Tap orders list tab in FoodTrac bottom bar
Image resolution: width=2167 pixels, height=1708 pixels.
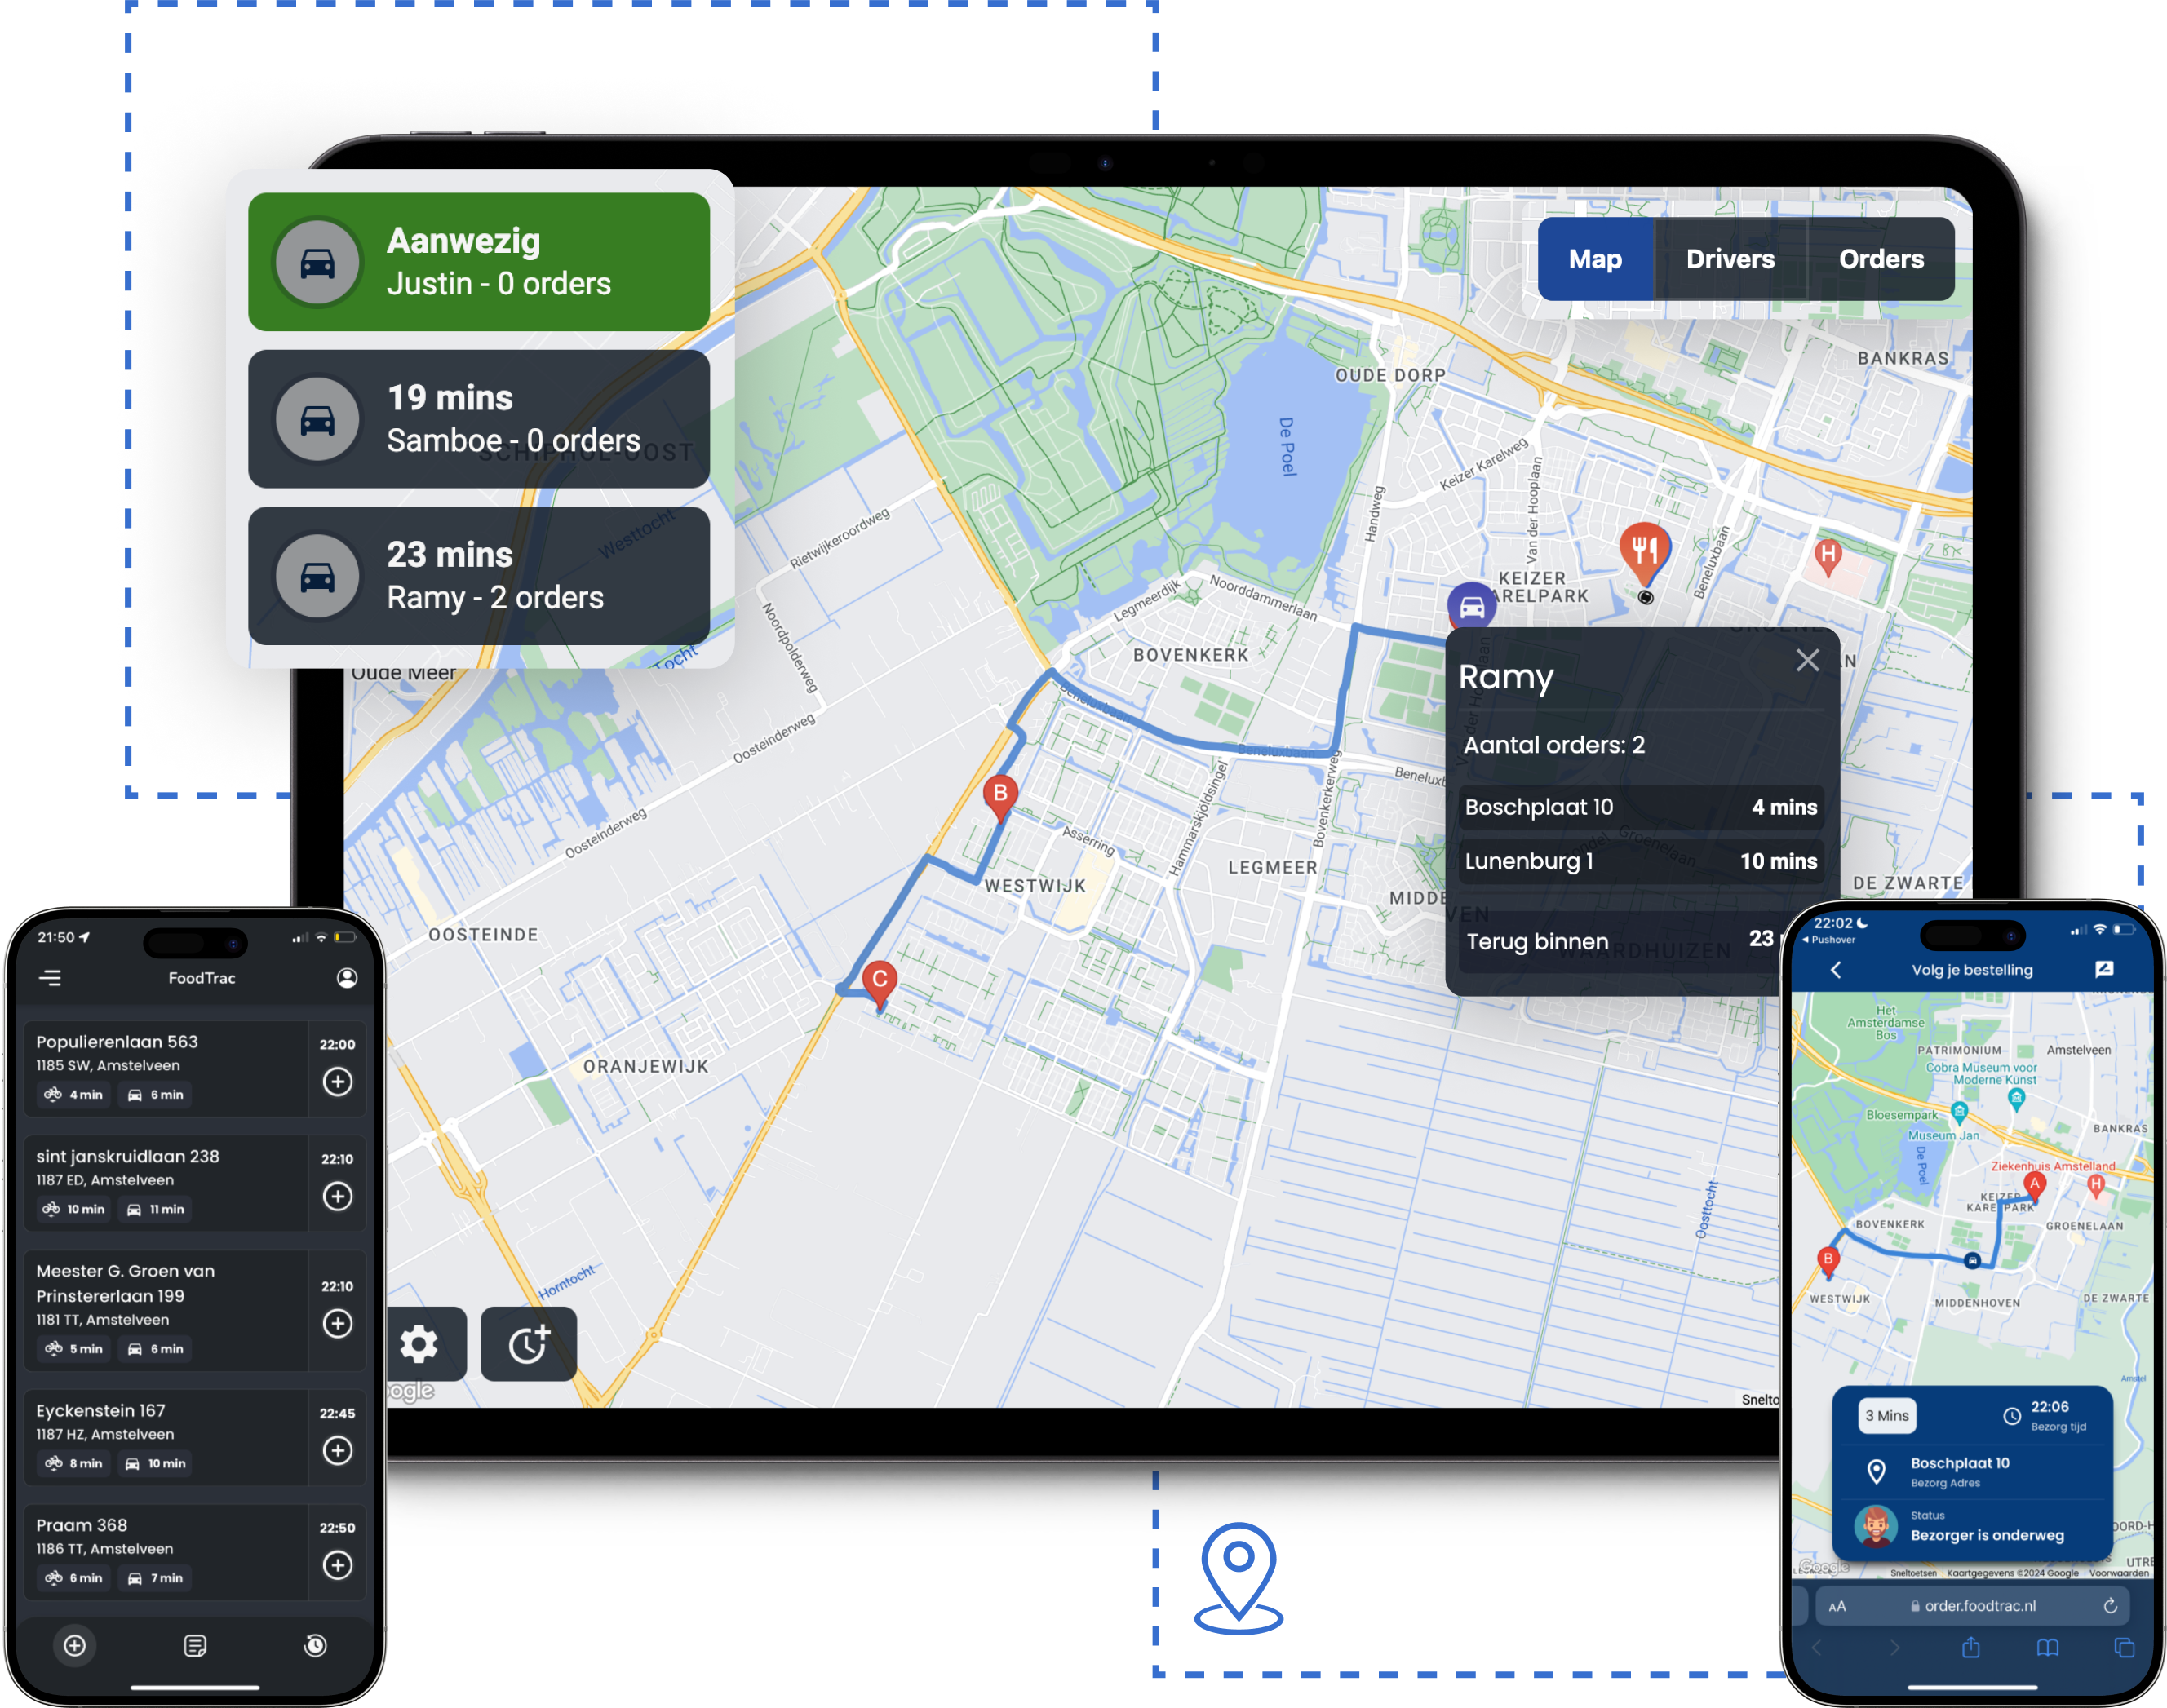pos(196,1646)
